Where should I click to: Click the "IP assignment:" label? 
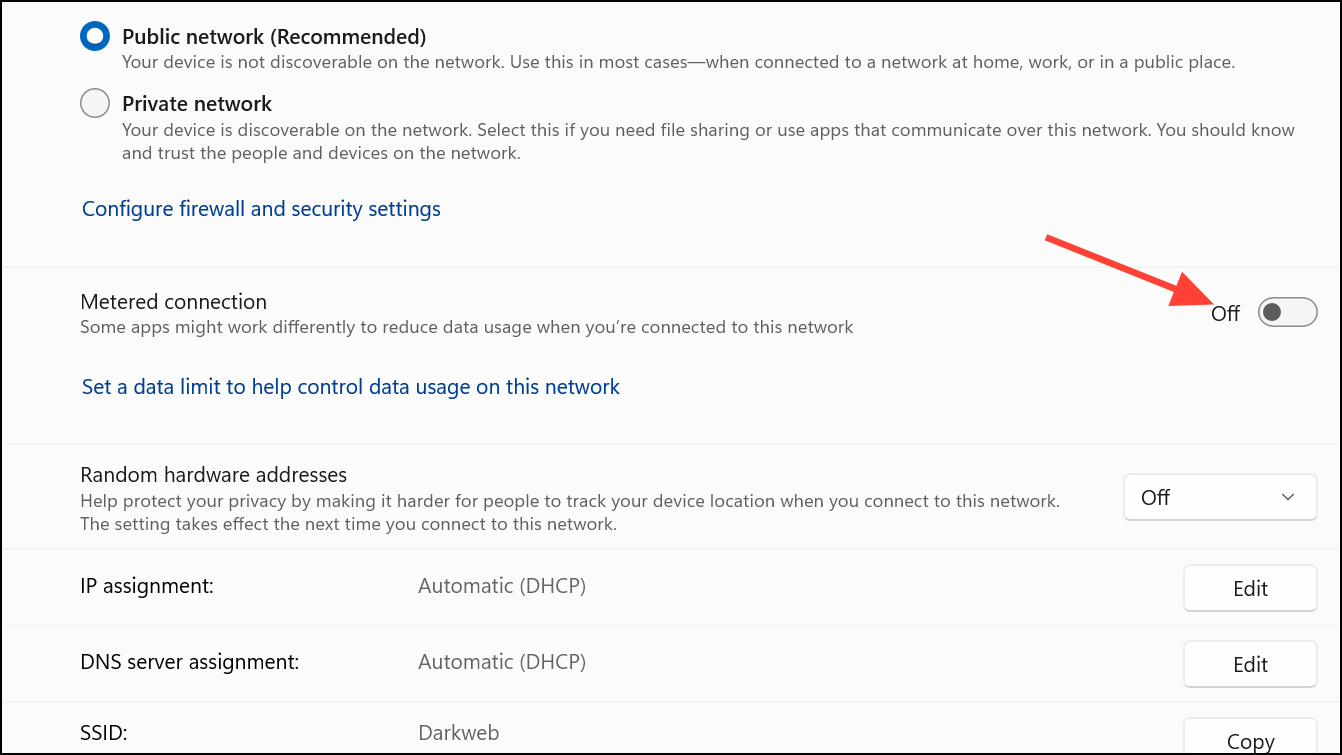(x=147, y=586)
